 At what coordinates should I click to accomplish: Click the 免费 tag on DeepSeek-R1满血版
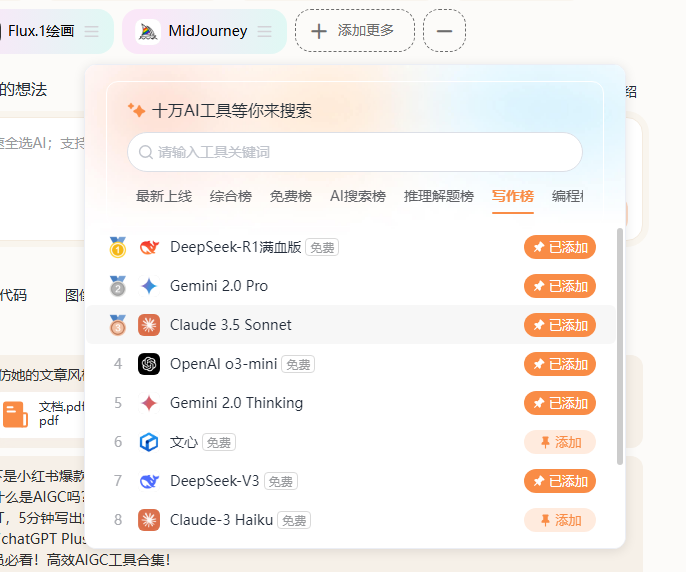(322, 248)
